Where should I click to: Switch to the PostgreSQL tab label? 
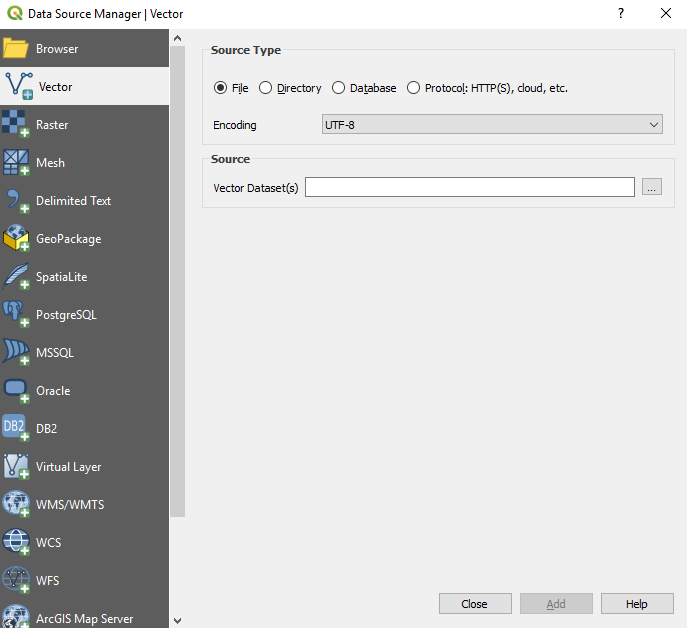pos(66,315)
